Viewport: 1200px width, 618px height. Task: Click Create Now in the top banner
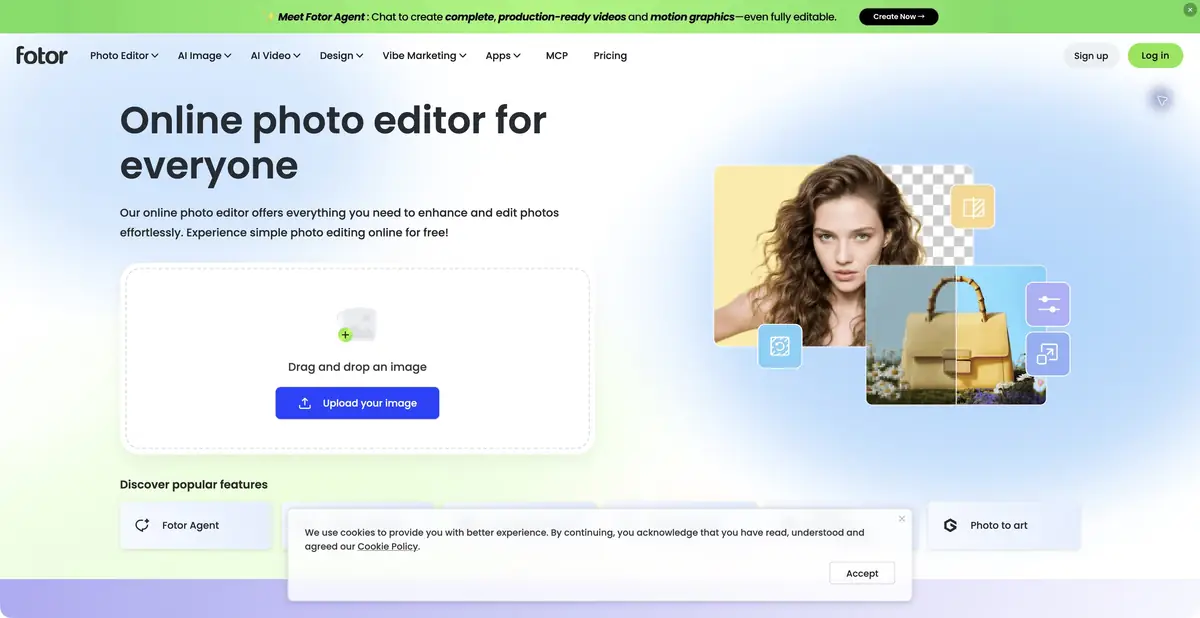(x=899, y=17)
